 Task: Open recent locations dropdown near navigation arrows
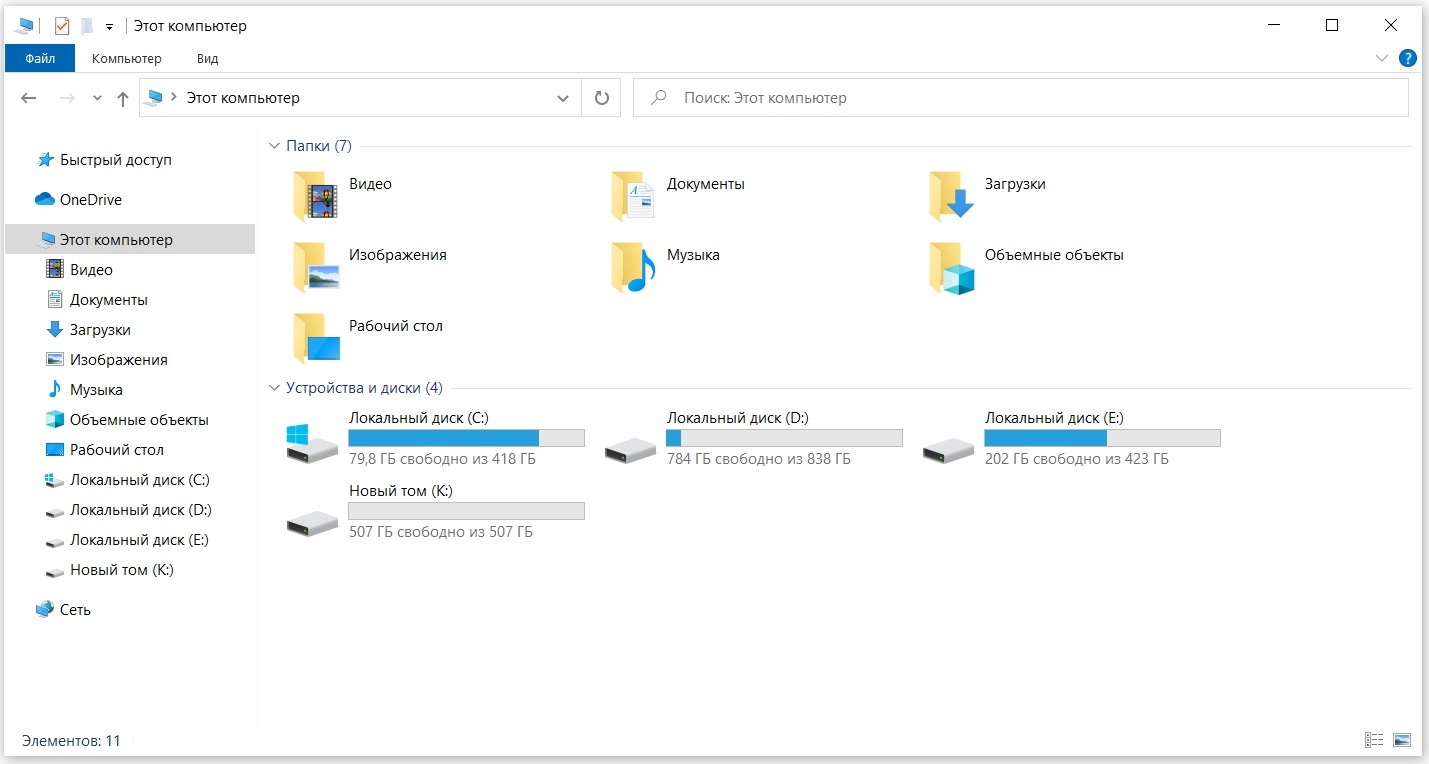point(97,98)
